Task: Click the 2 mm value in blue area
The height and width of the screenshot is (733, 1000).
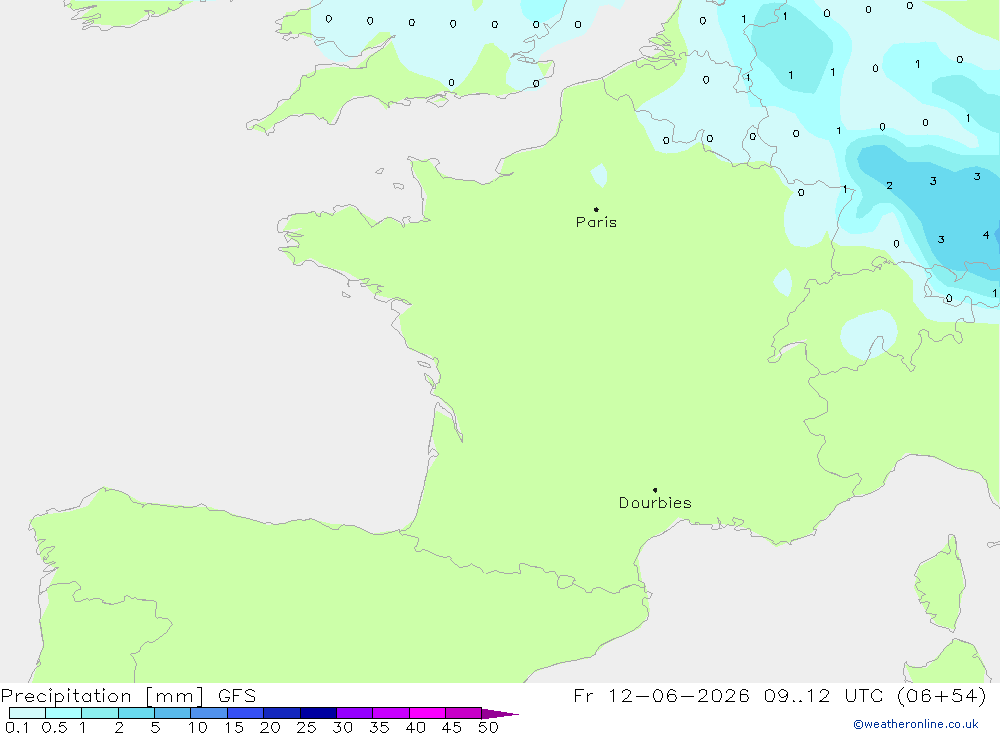Action: (x=889, y=186)
